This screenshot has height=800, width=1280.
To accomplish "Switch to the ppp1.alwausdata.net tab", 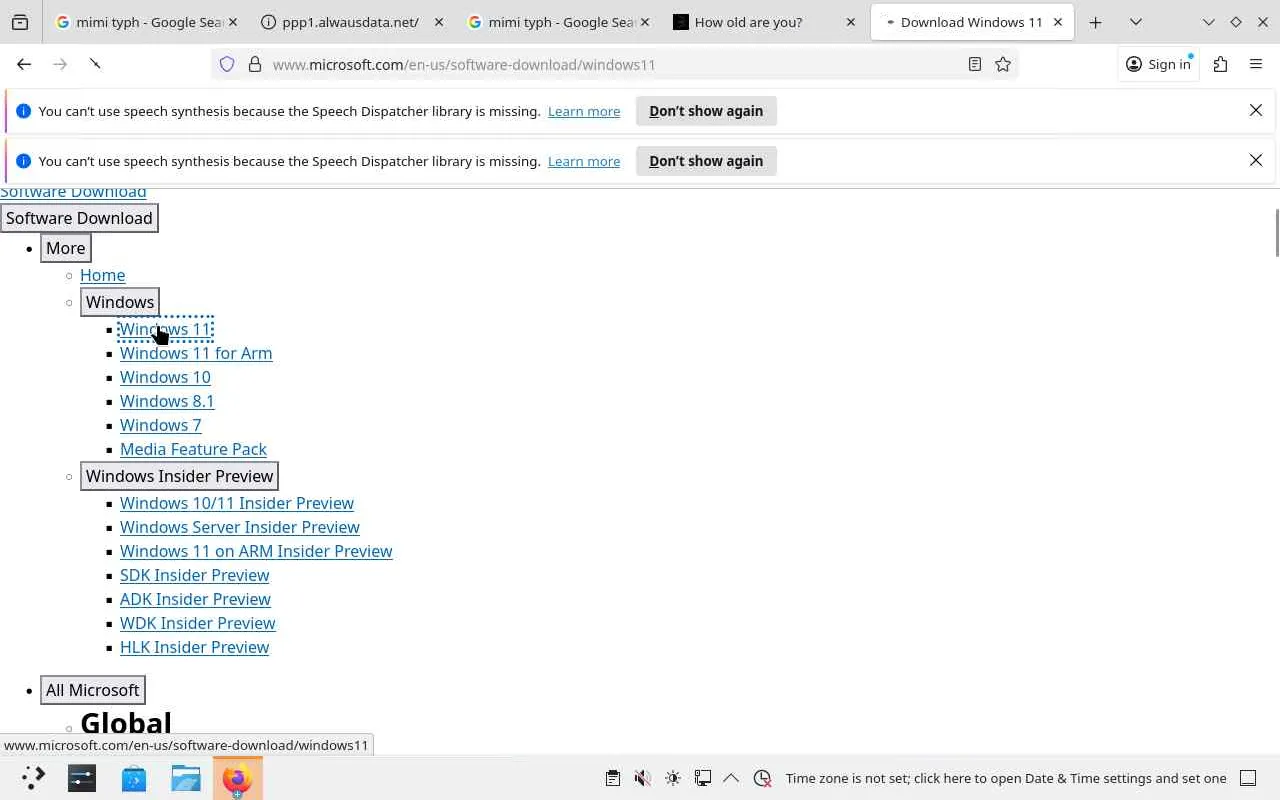I will click(x=350, y=22).
